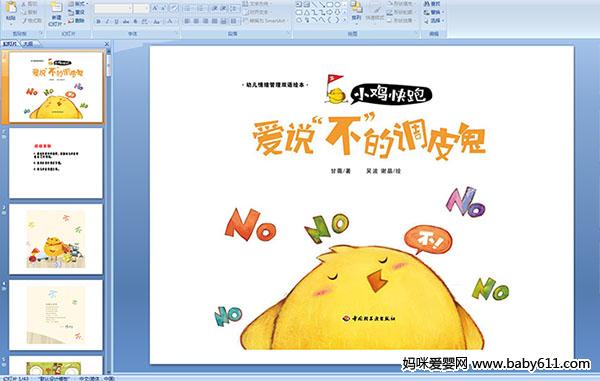Click the Reset (重设) slide button

coord(77,12)
